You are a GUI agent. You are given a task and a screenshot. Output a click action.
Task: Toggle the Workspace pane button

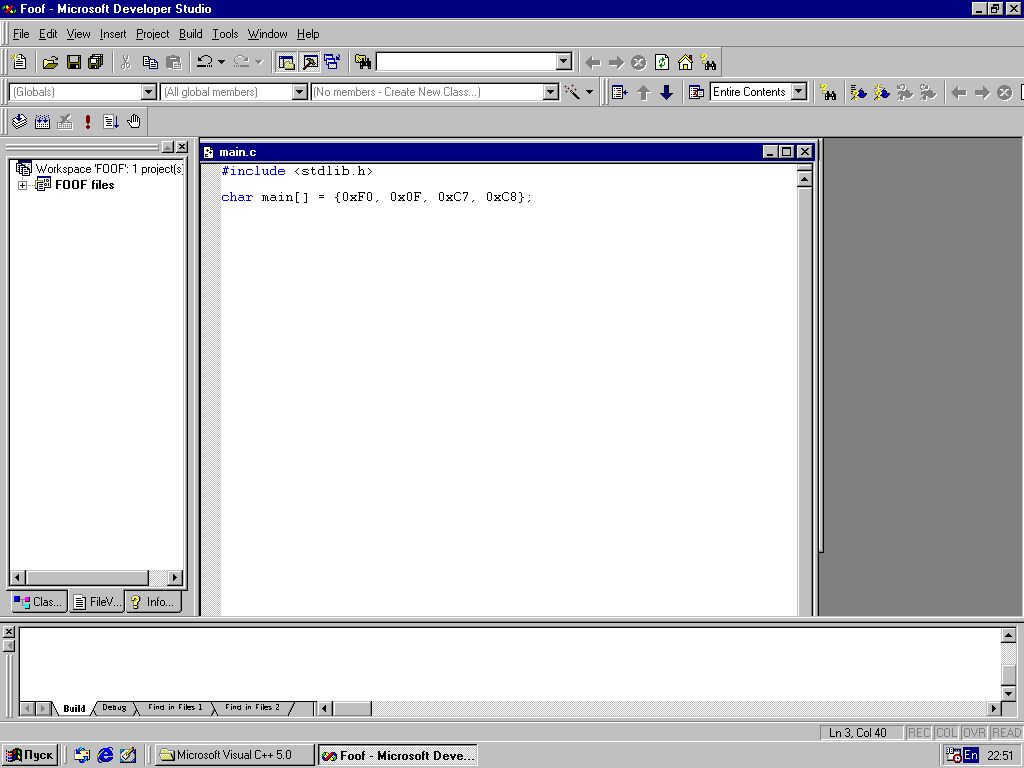point(286,62)
